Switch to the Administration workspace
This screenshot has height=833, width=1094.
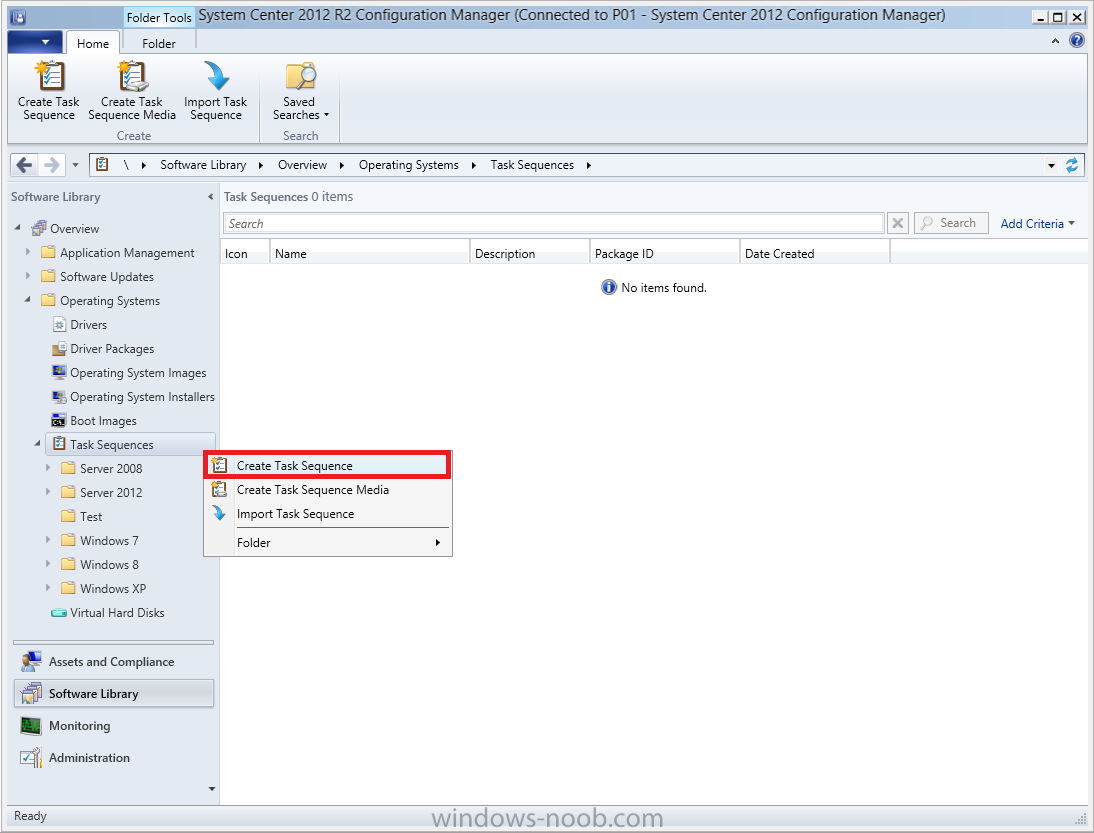[x=114, y=758]
